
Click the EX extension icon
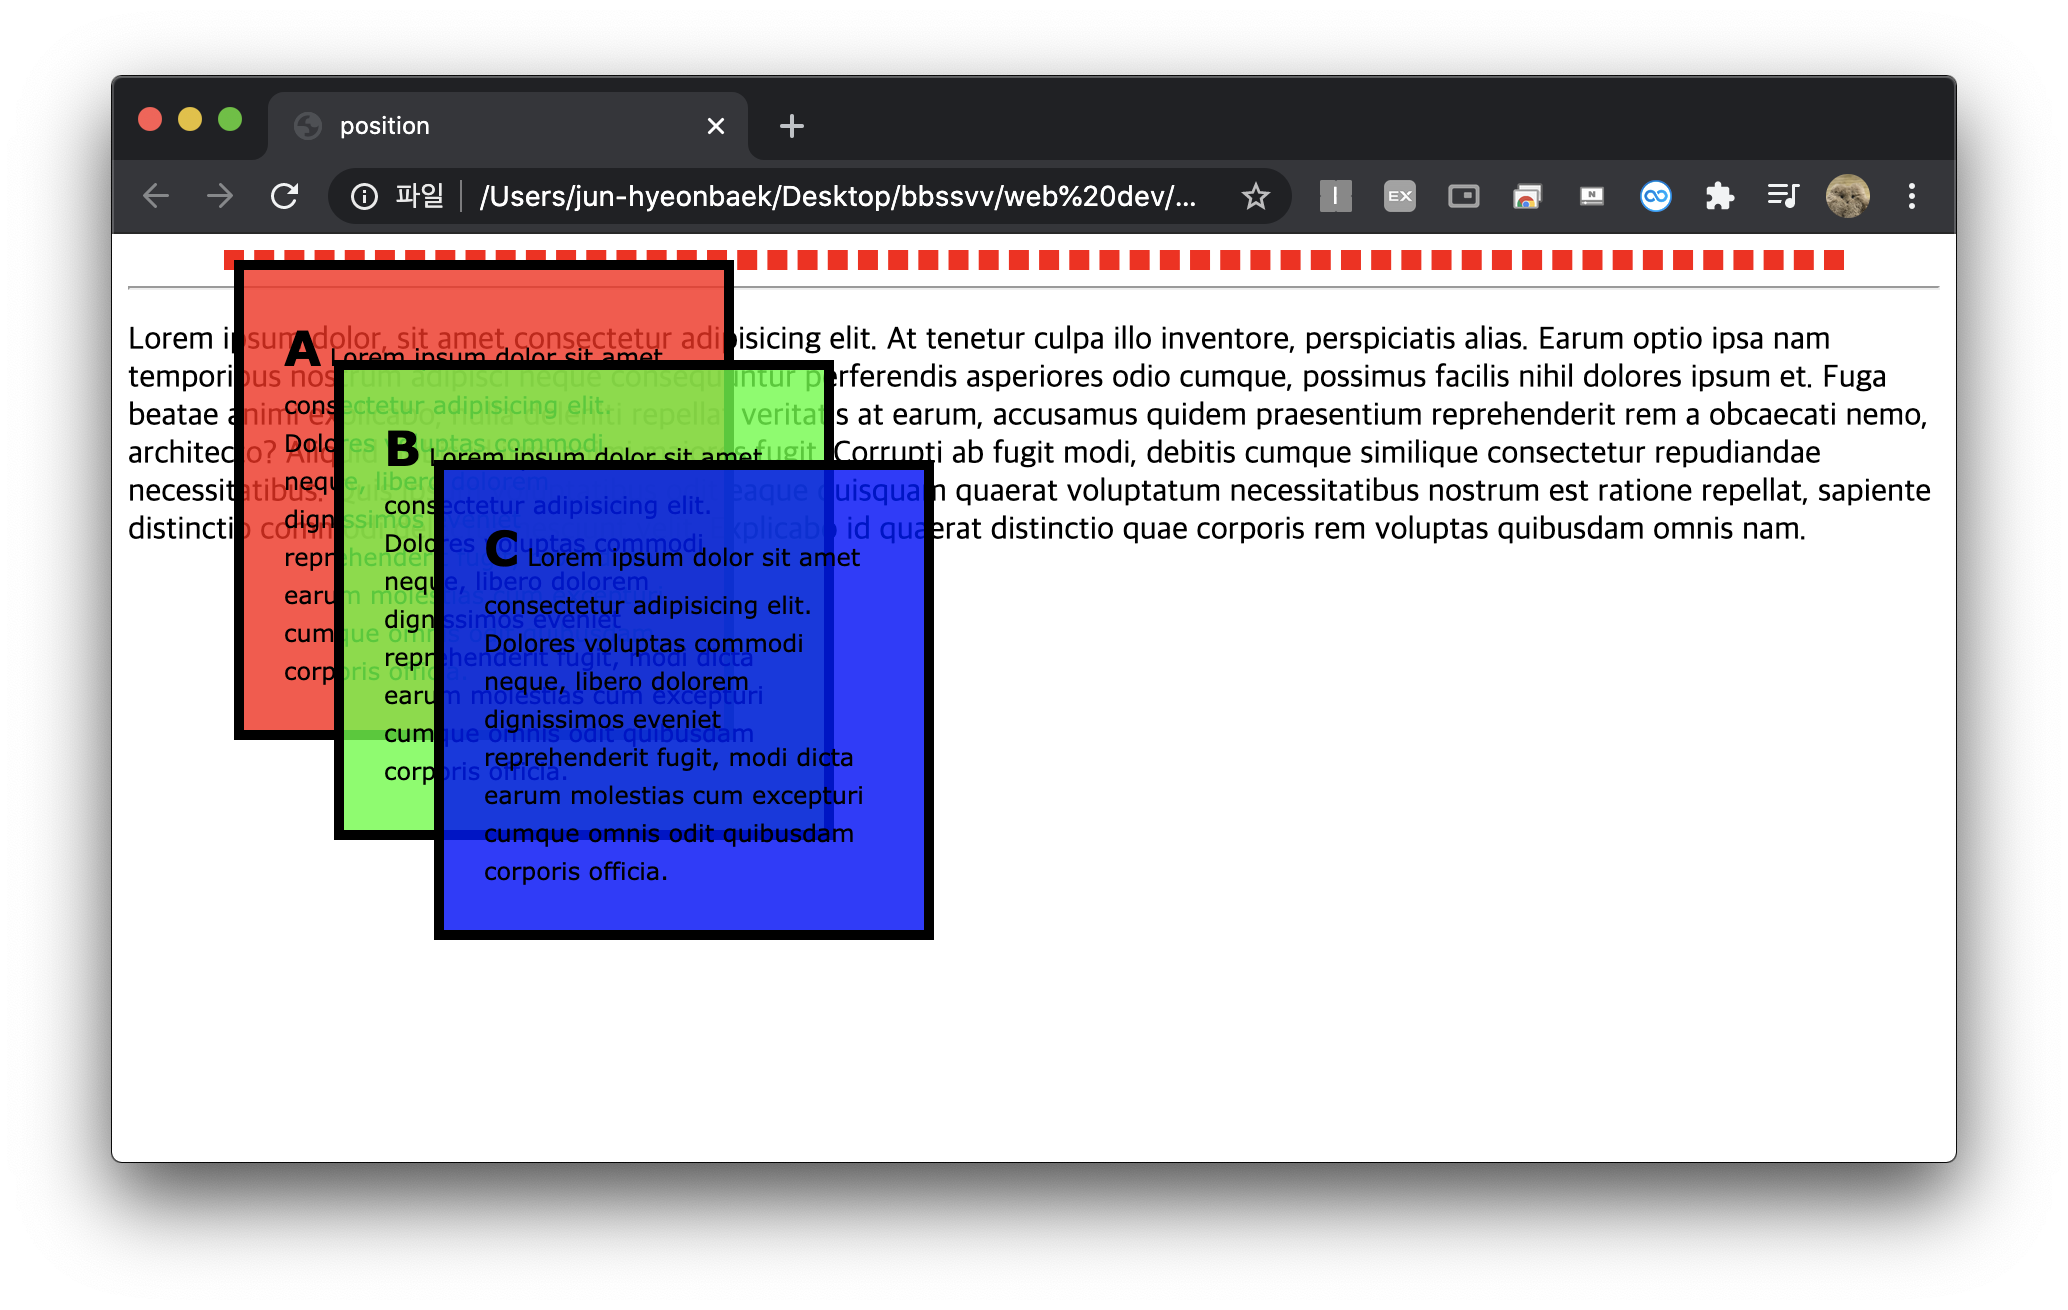(1399, 196)
